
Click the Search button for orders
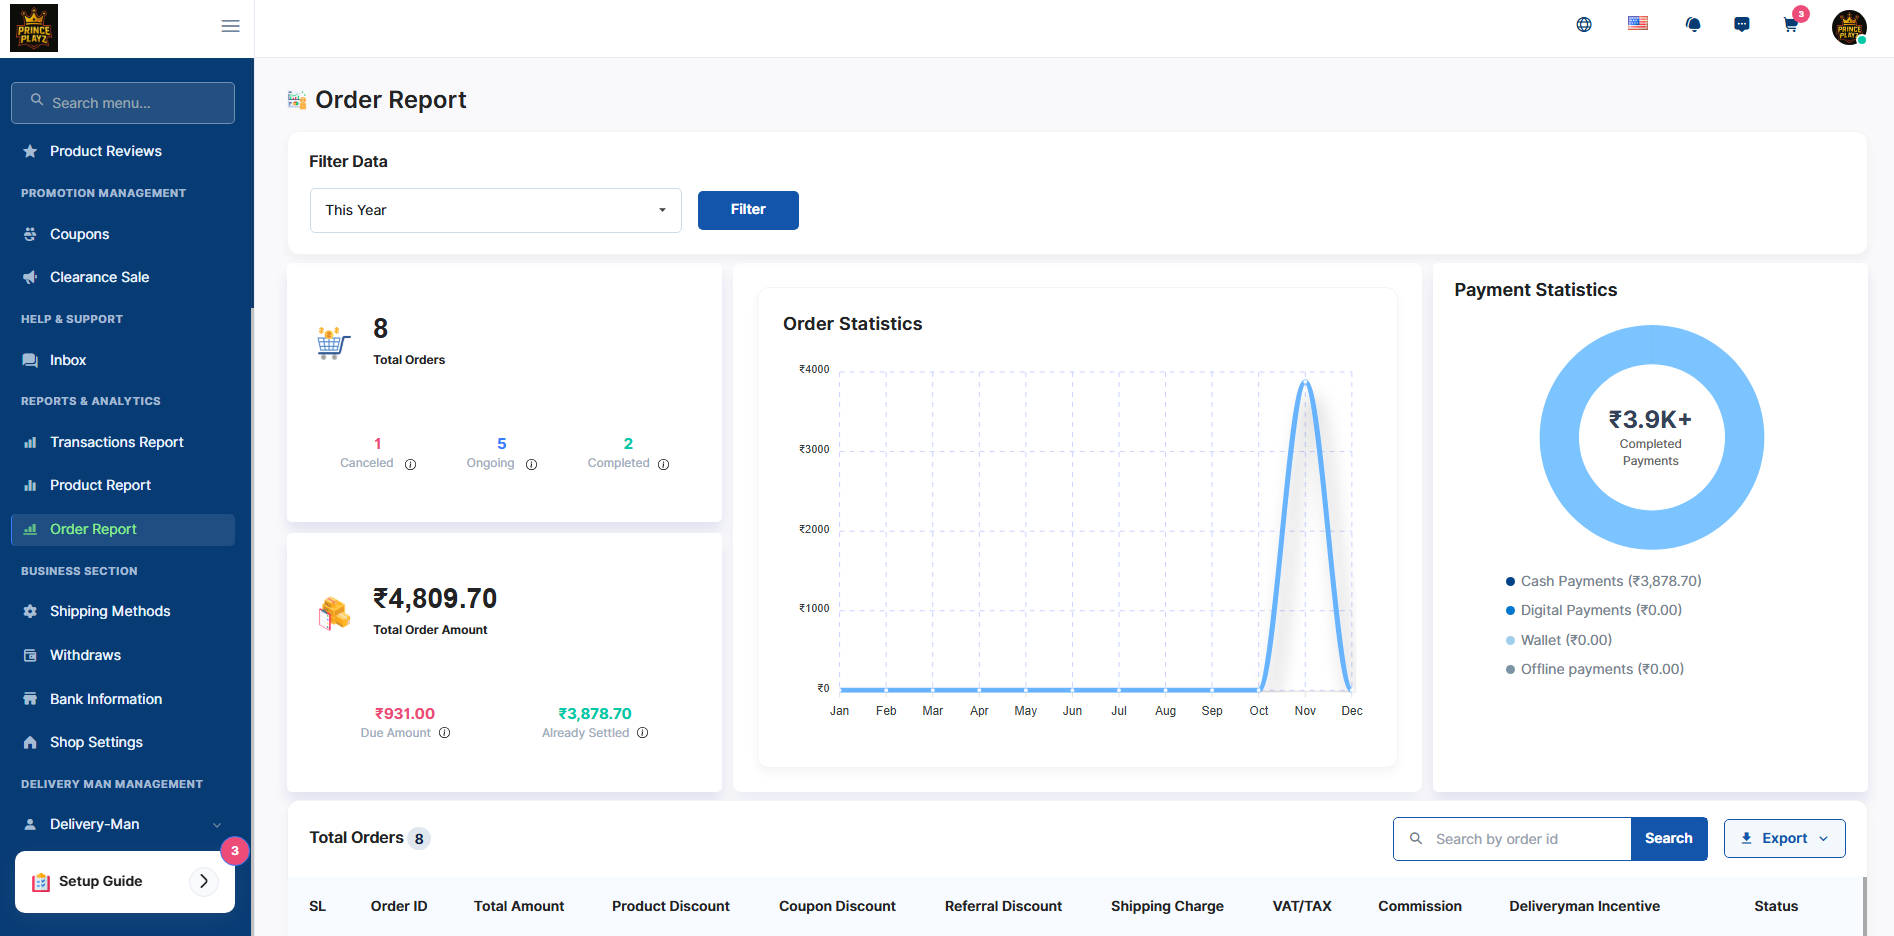pos(1668,839)
